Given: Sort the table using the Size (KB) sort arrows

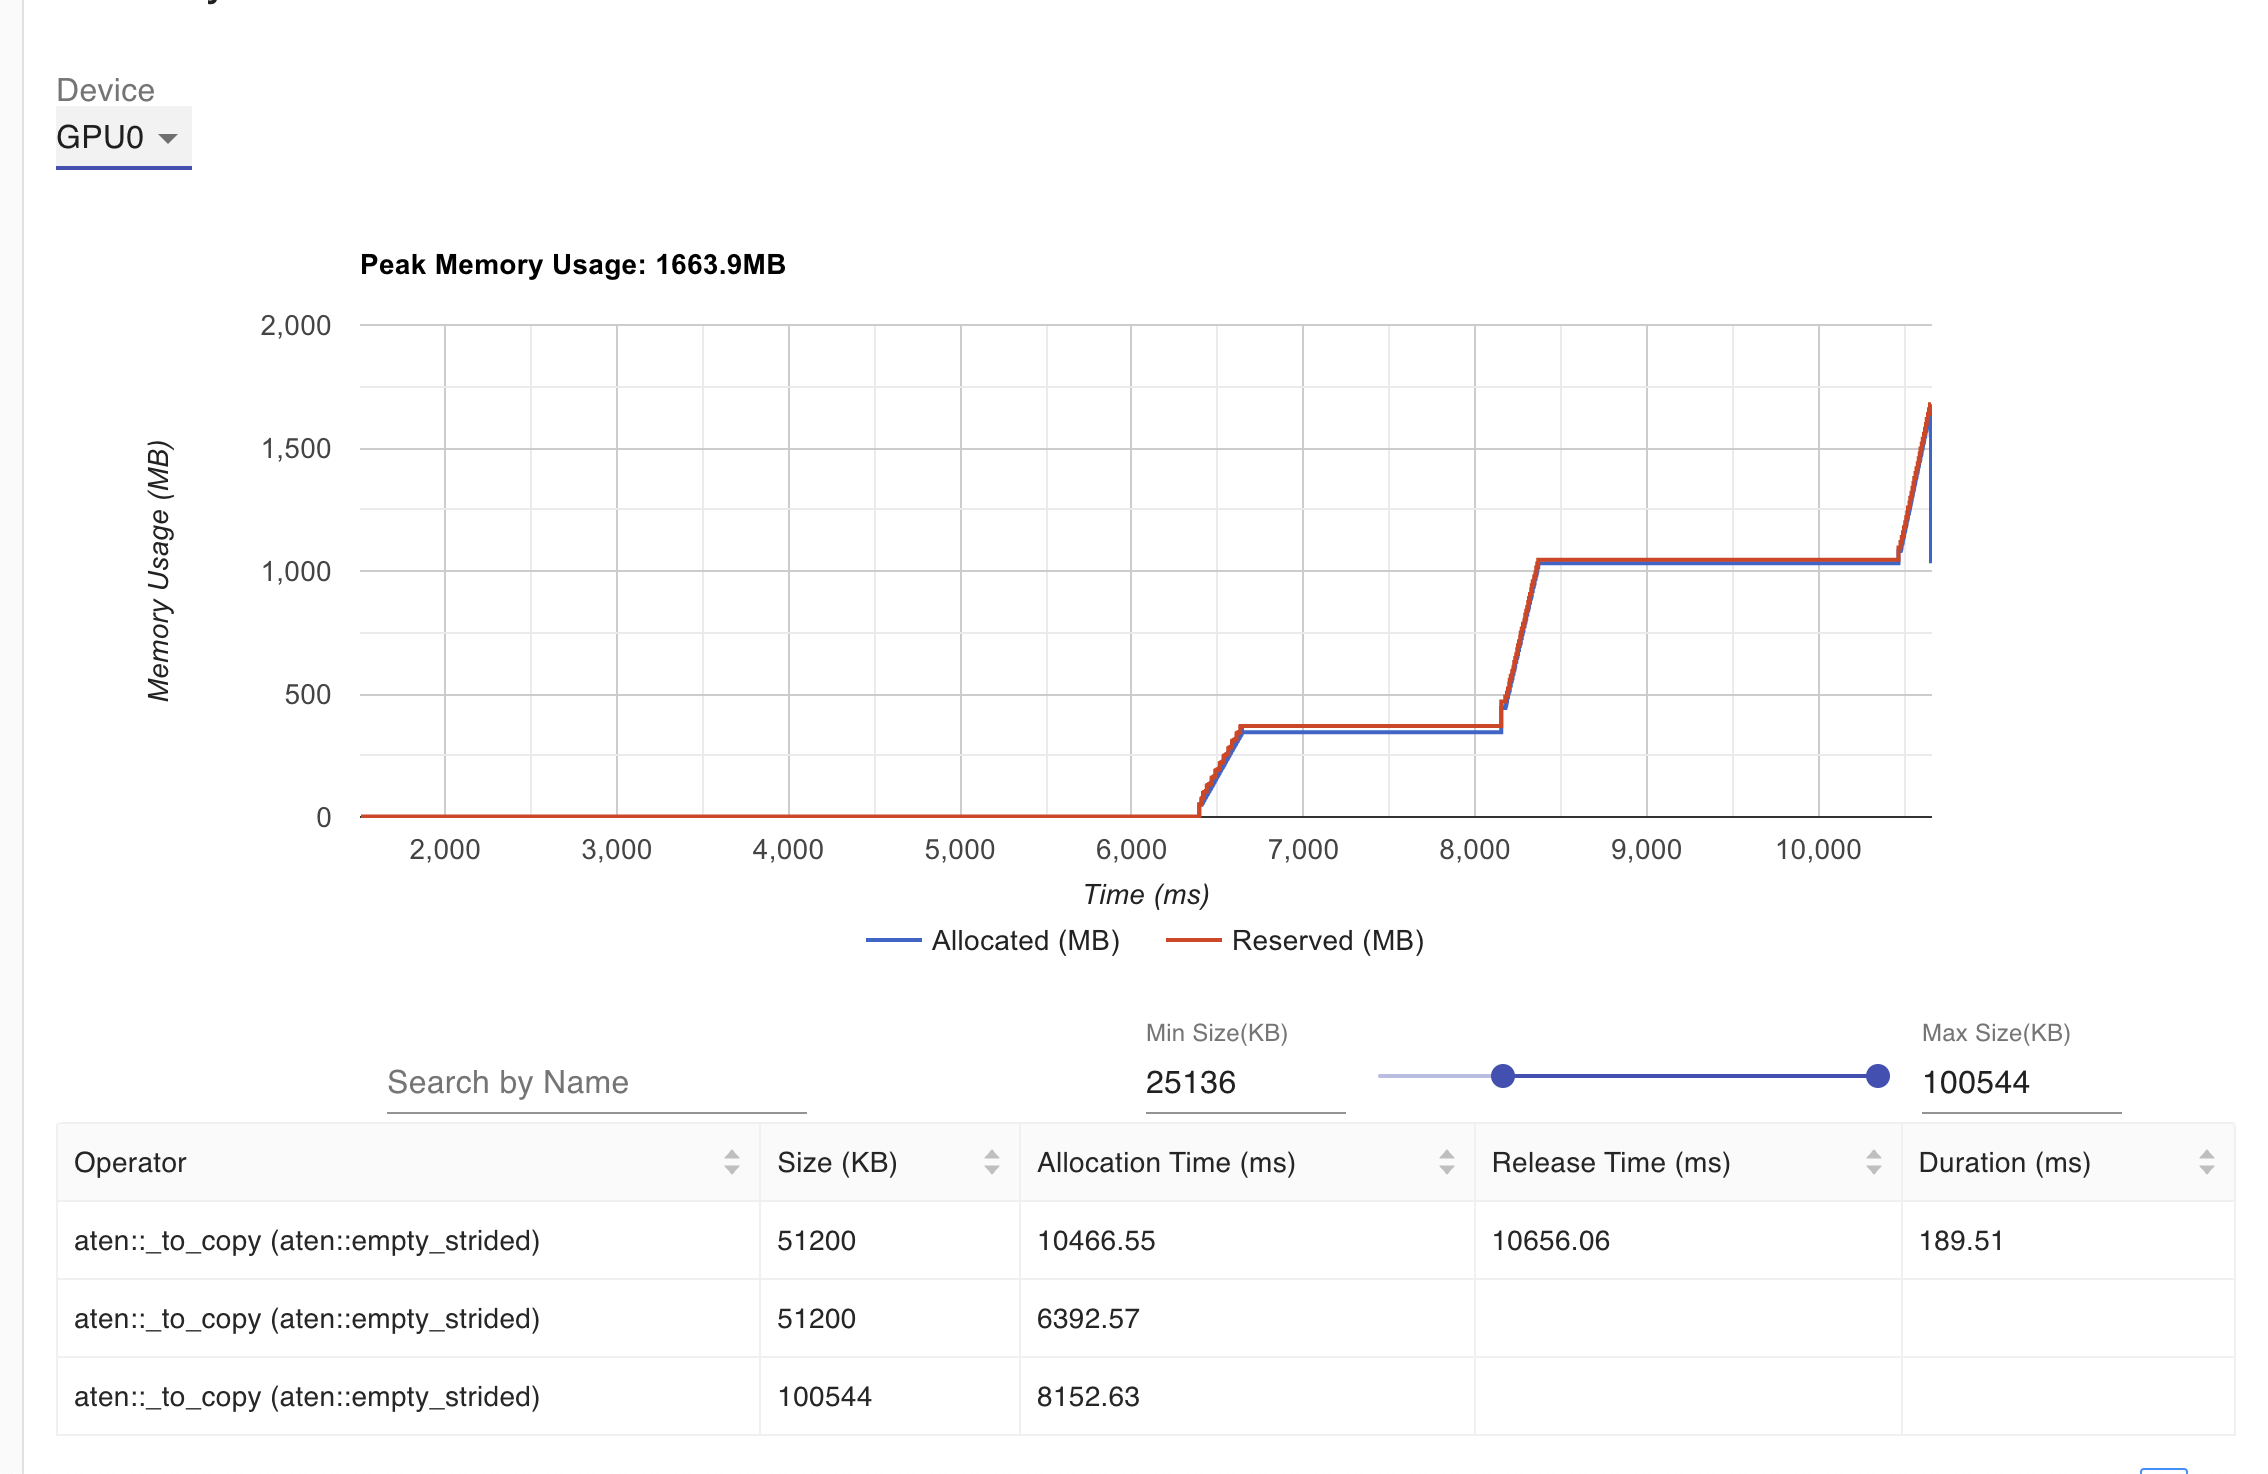Looking at the screenshot, I should 992,1164.
